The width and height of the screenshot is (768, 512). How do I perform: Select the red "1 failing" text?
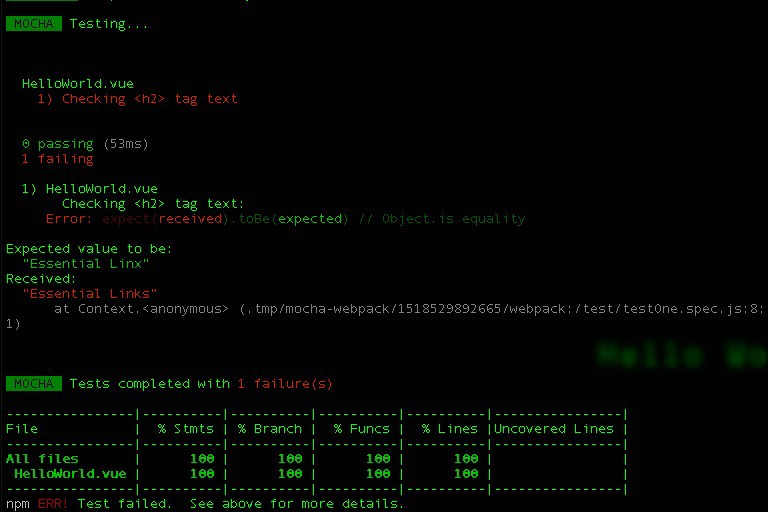point(57,159)
